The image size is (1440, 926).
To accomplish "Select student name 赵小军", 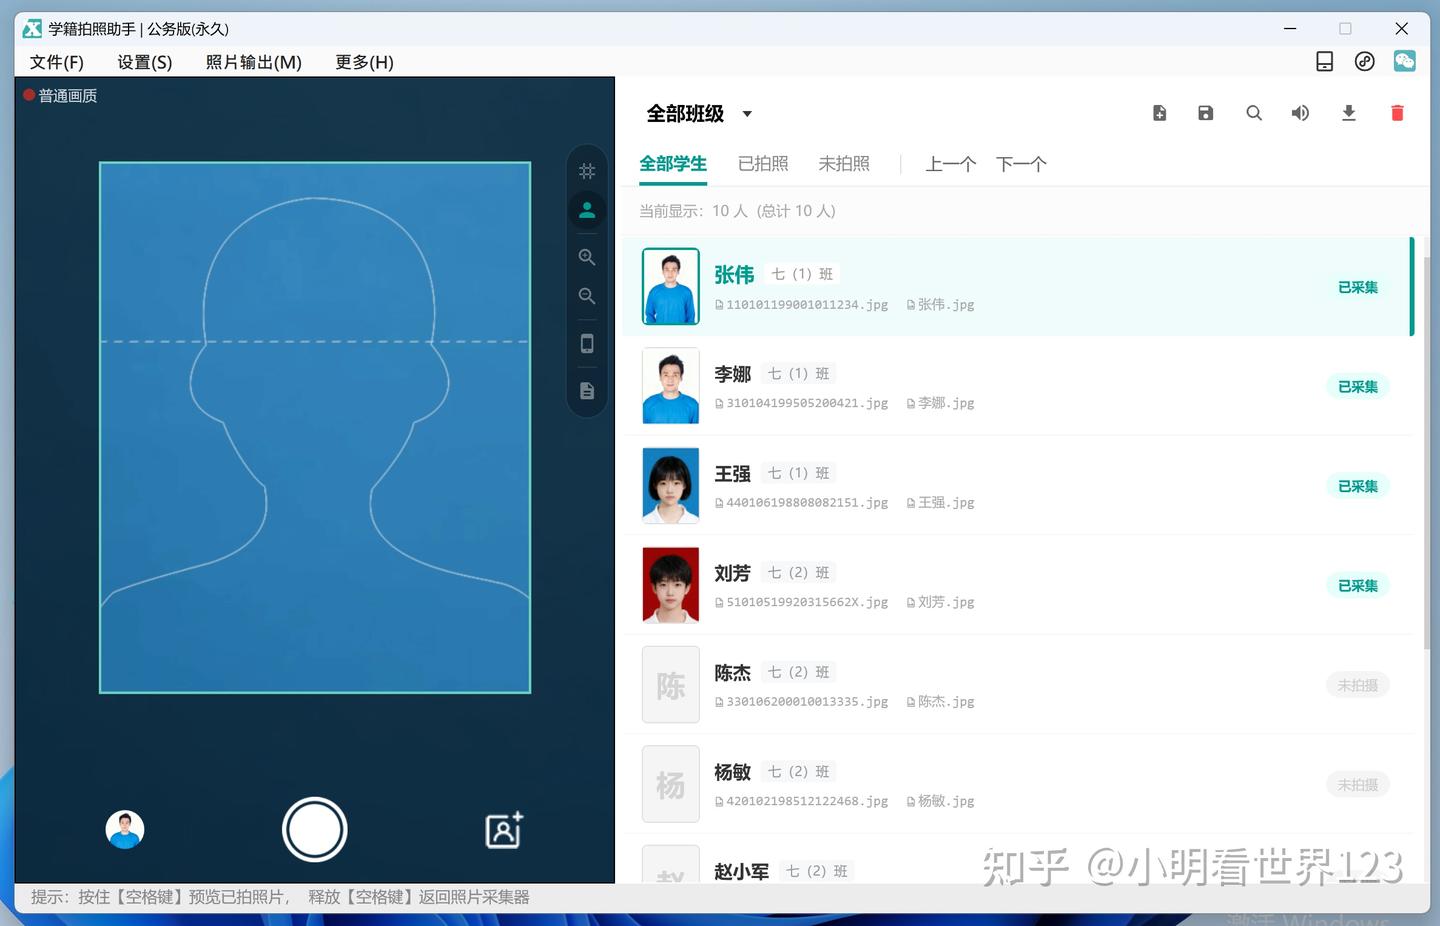I will point(741,872).
